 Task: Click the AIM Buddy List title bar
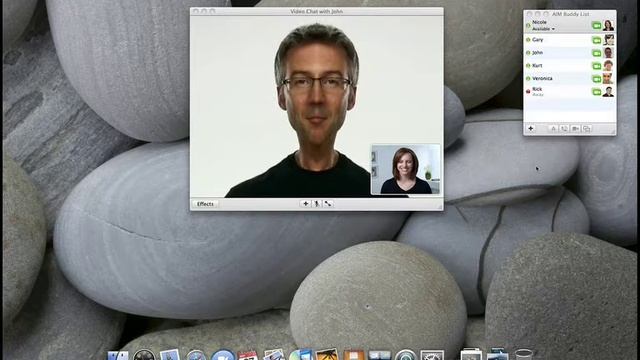coord(570,14)
